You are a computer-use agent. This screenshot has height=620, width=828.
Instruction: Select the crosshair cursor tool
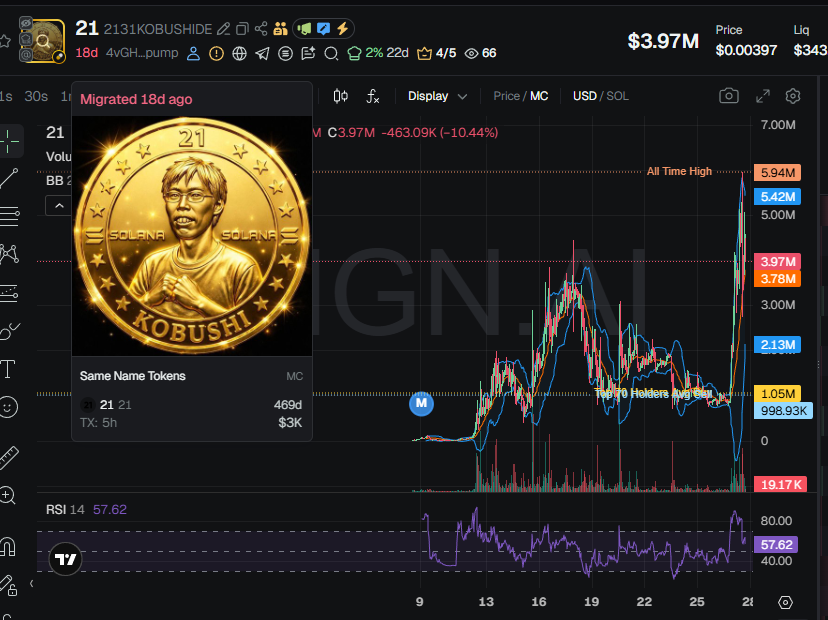click(x=9, y=142)
